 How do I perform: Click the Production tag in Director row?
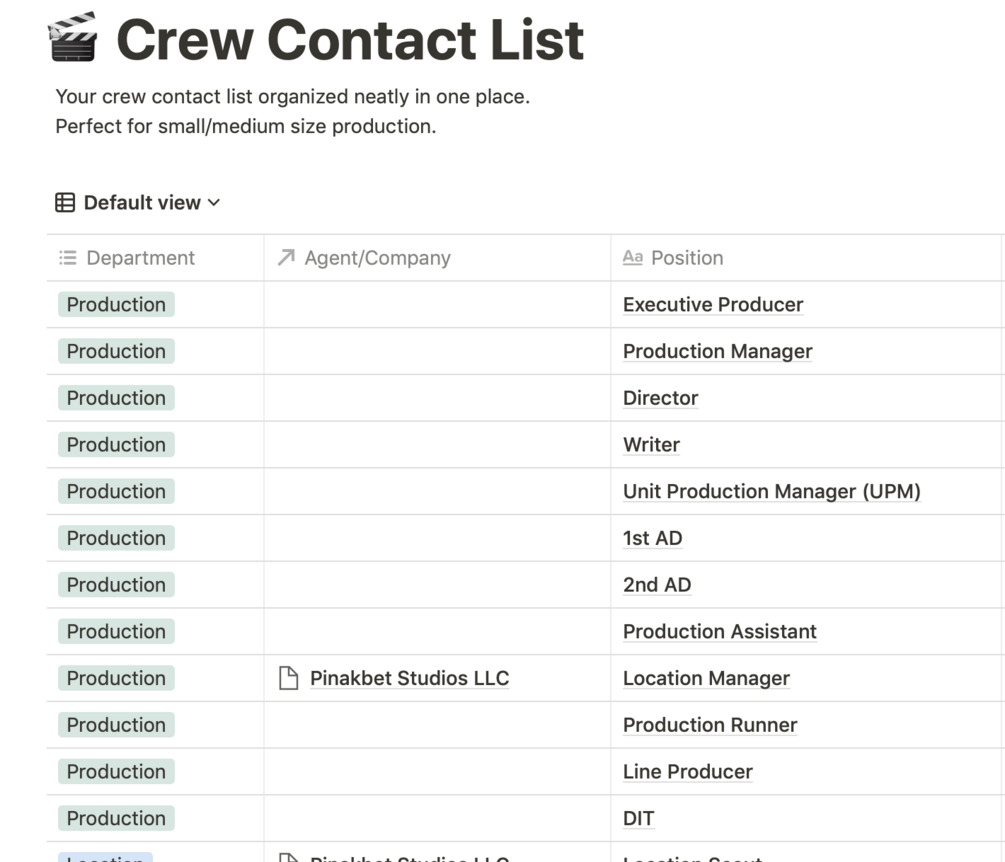coord(116,398)
